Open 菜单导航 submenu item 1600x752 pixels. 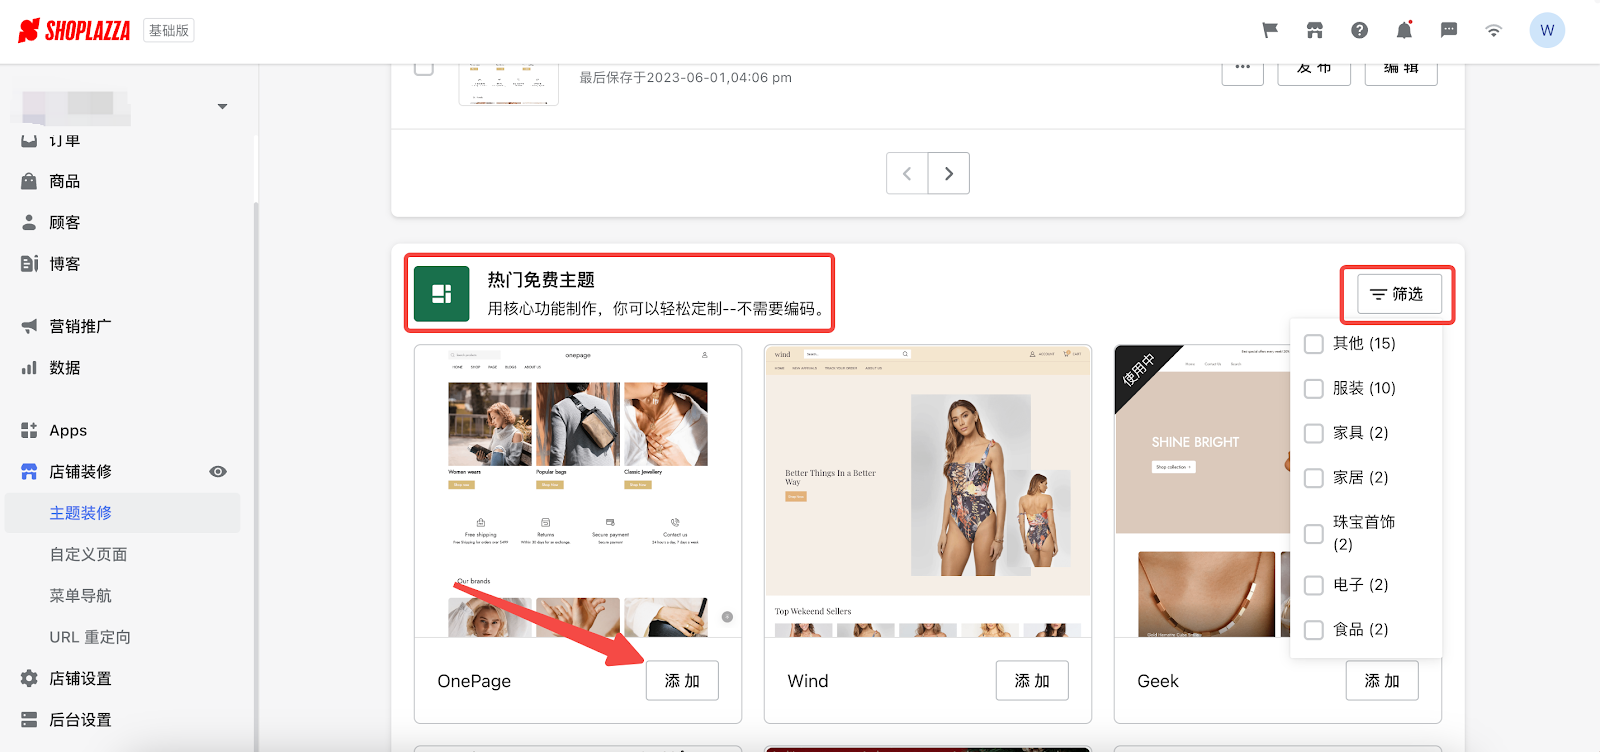click(80, 595)
